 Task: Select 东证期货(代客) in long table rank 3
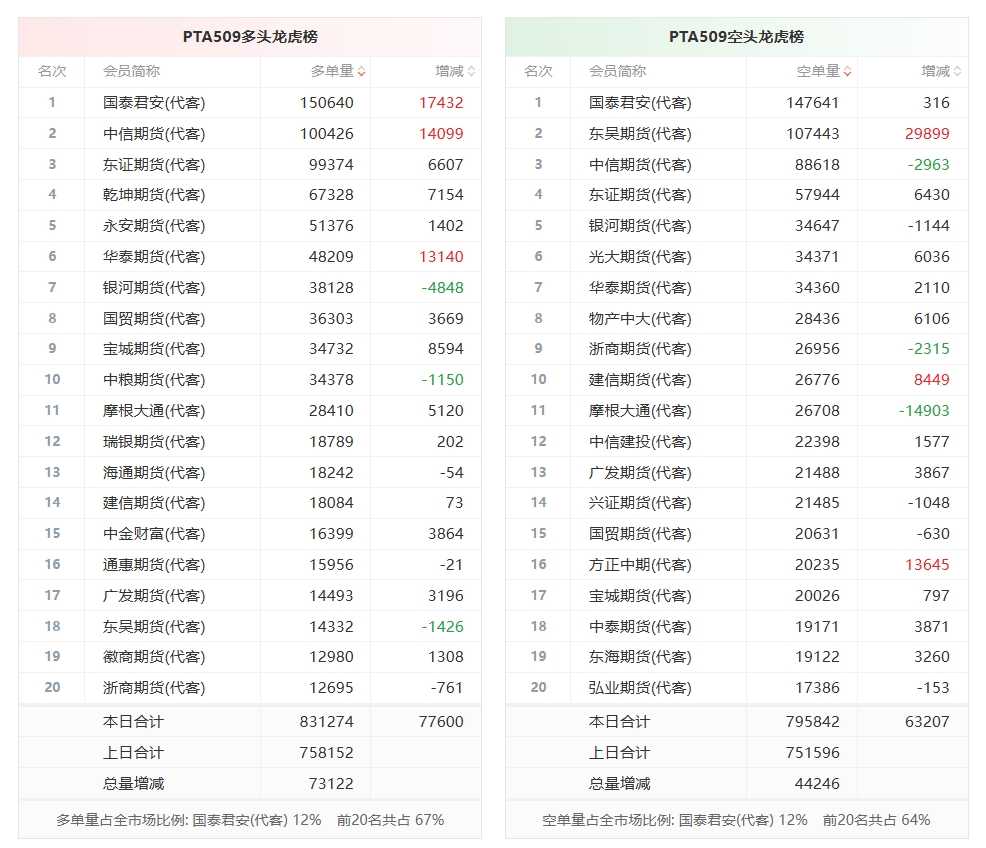[x=154, y=164]
